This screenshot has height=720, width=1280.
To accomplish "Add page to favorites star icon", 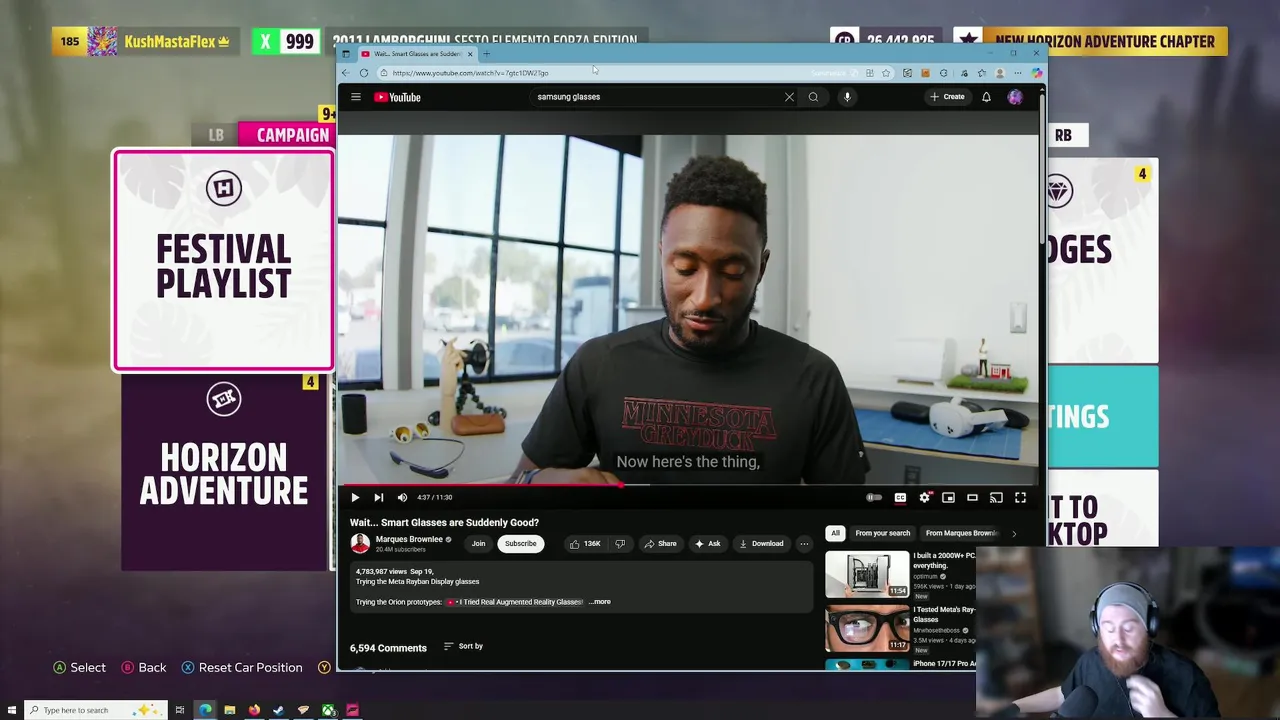I will pyautogui.click(x=886, y=73).
